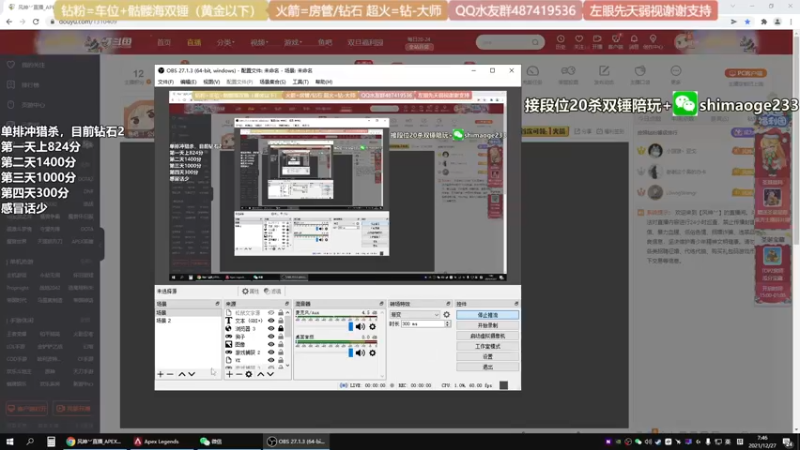Switch to Apex Legends in taskbar
Viewport: 800px width, 450px height.
pyautogui.click(x=157, y=441)
